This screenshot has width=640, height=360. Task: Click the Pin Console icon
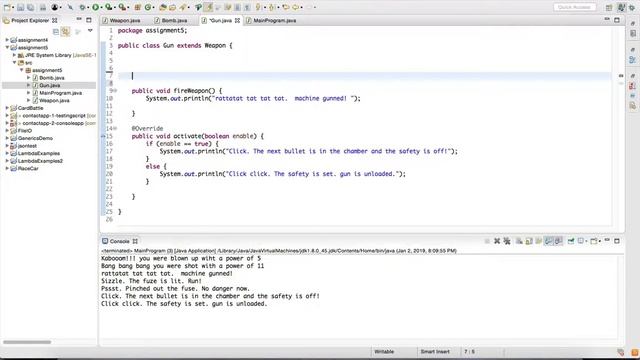coord(571,241)
